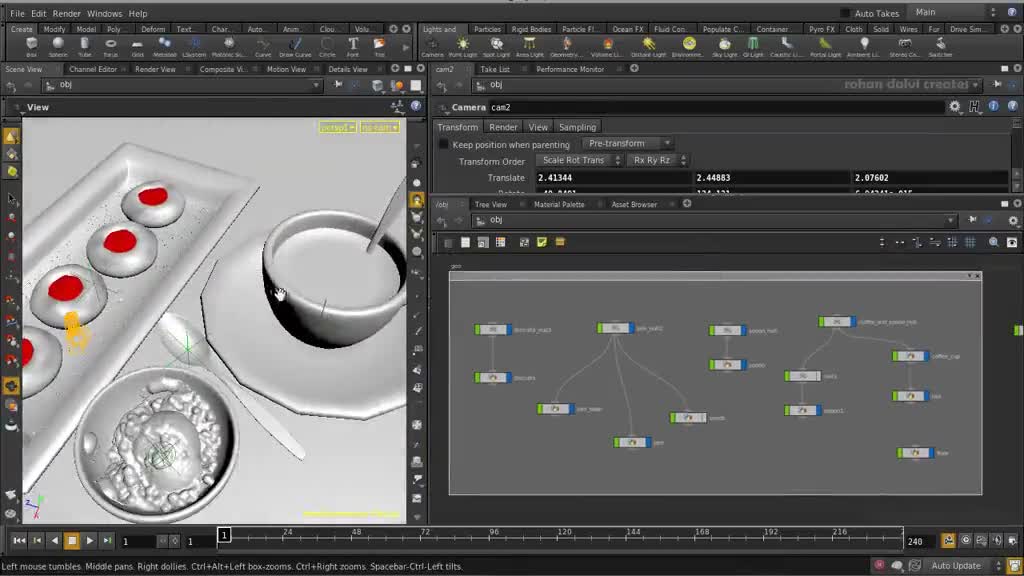Expand the Scale Rot Trans order dropdown

580,161
